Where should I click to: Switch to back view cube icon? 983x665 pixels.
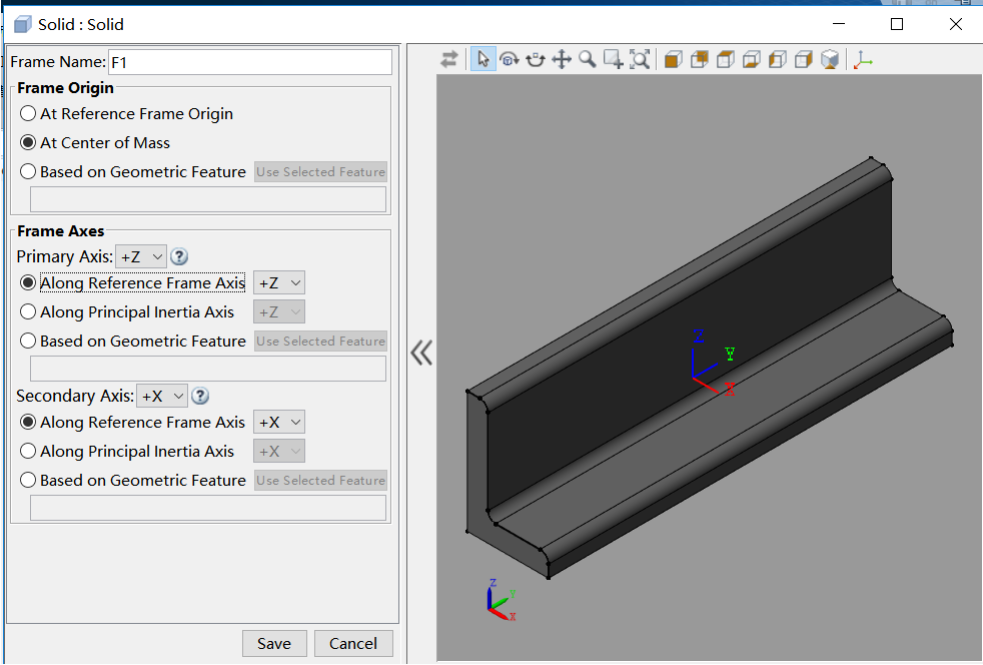coord(699,60)
